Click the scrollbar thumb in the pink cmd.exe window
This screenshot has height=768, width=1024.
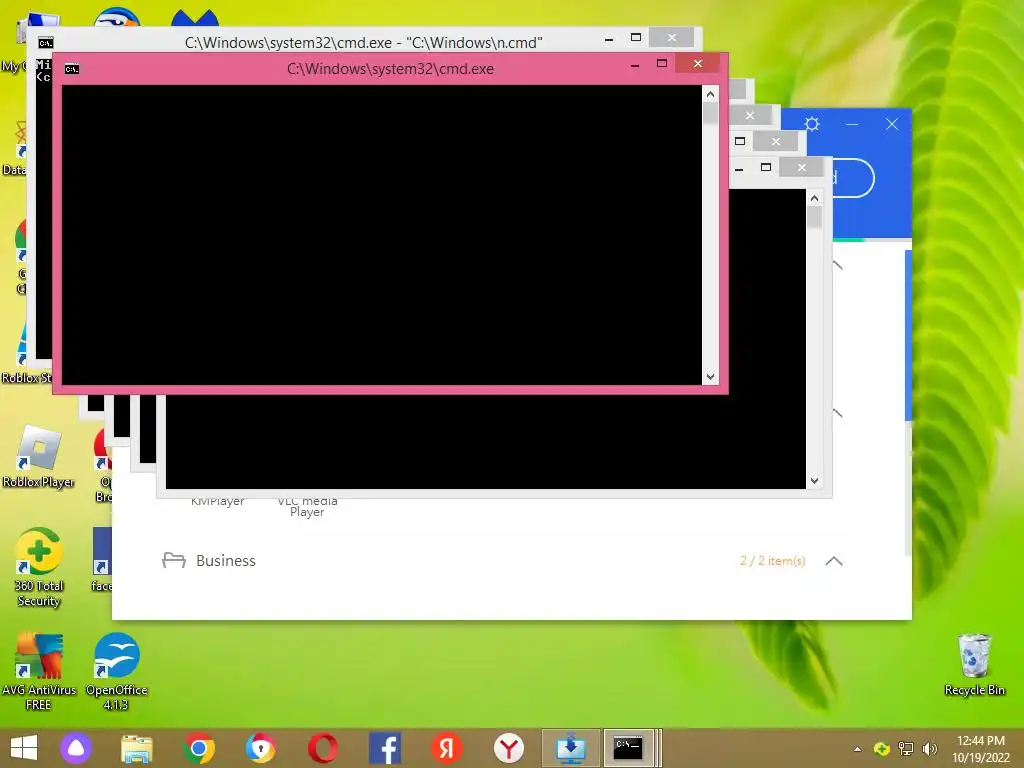pos(711,114)
